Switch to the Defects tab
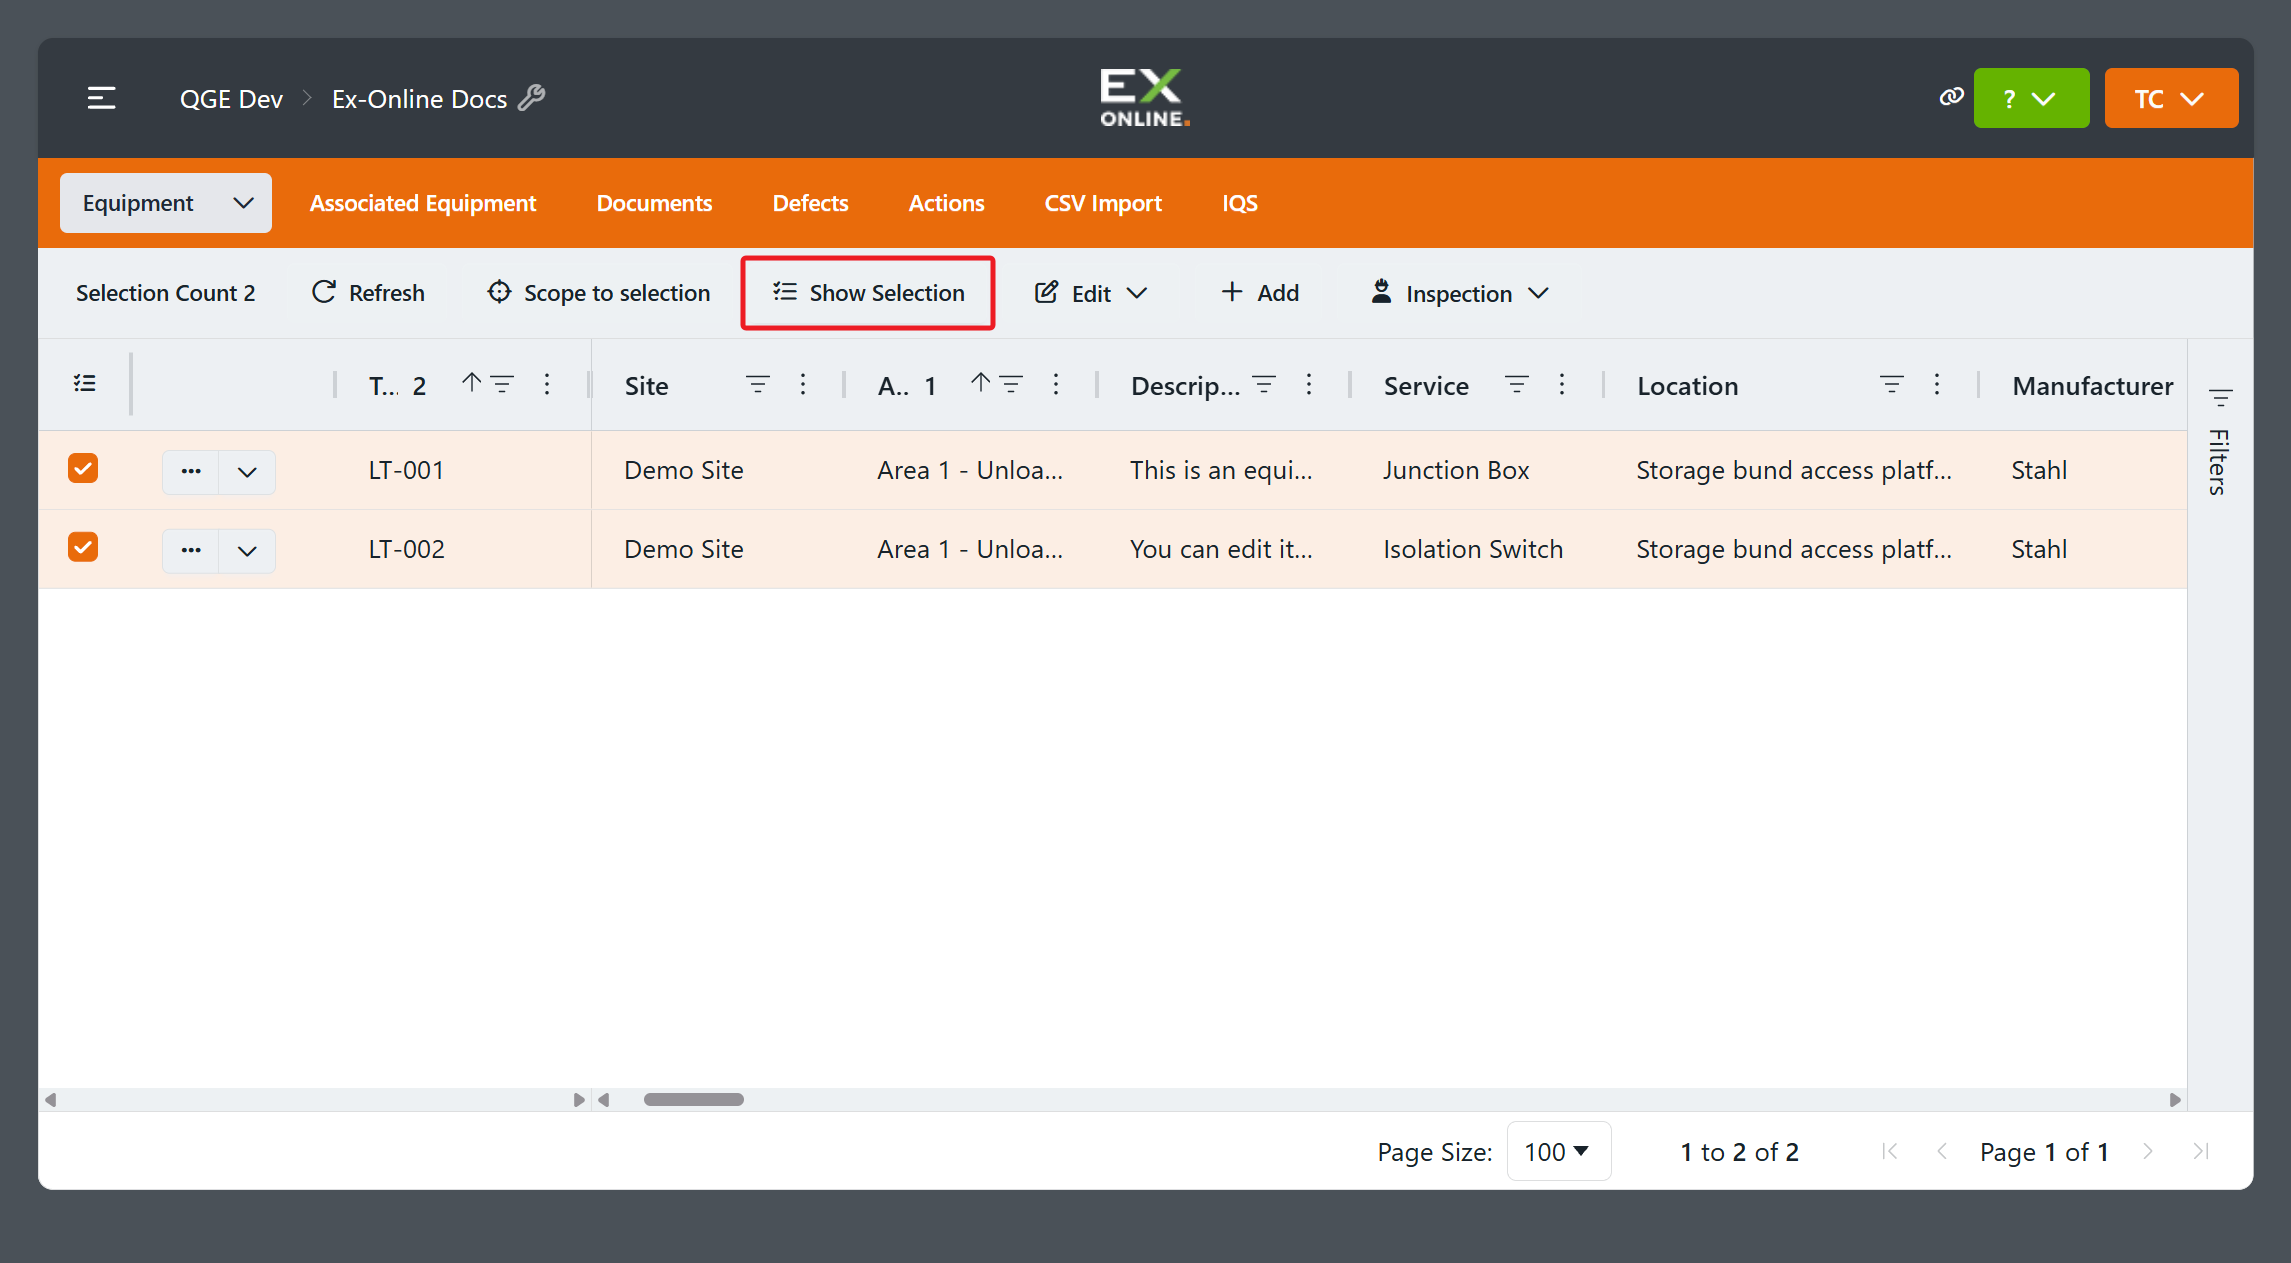 pyautogui.click(x=810, y=203)
